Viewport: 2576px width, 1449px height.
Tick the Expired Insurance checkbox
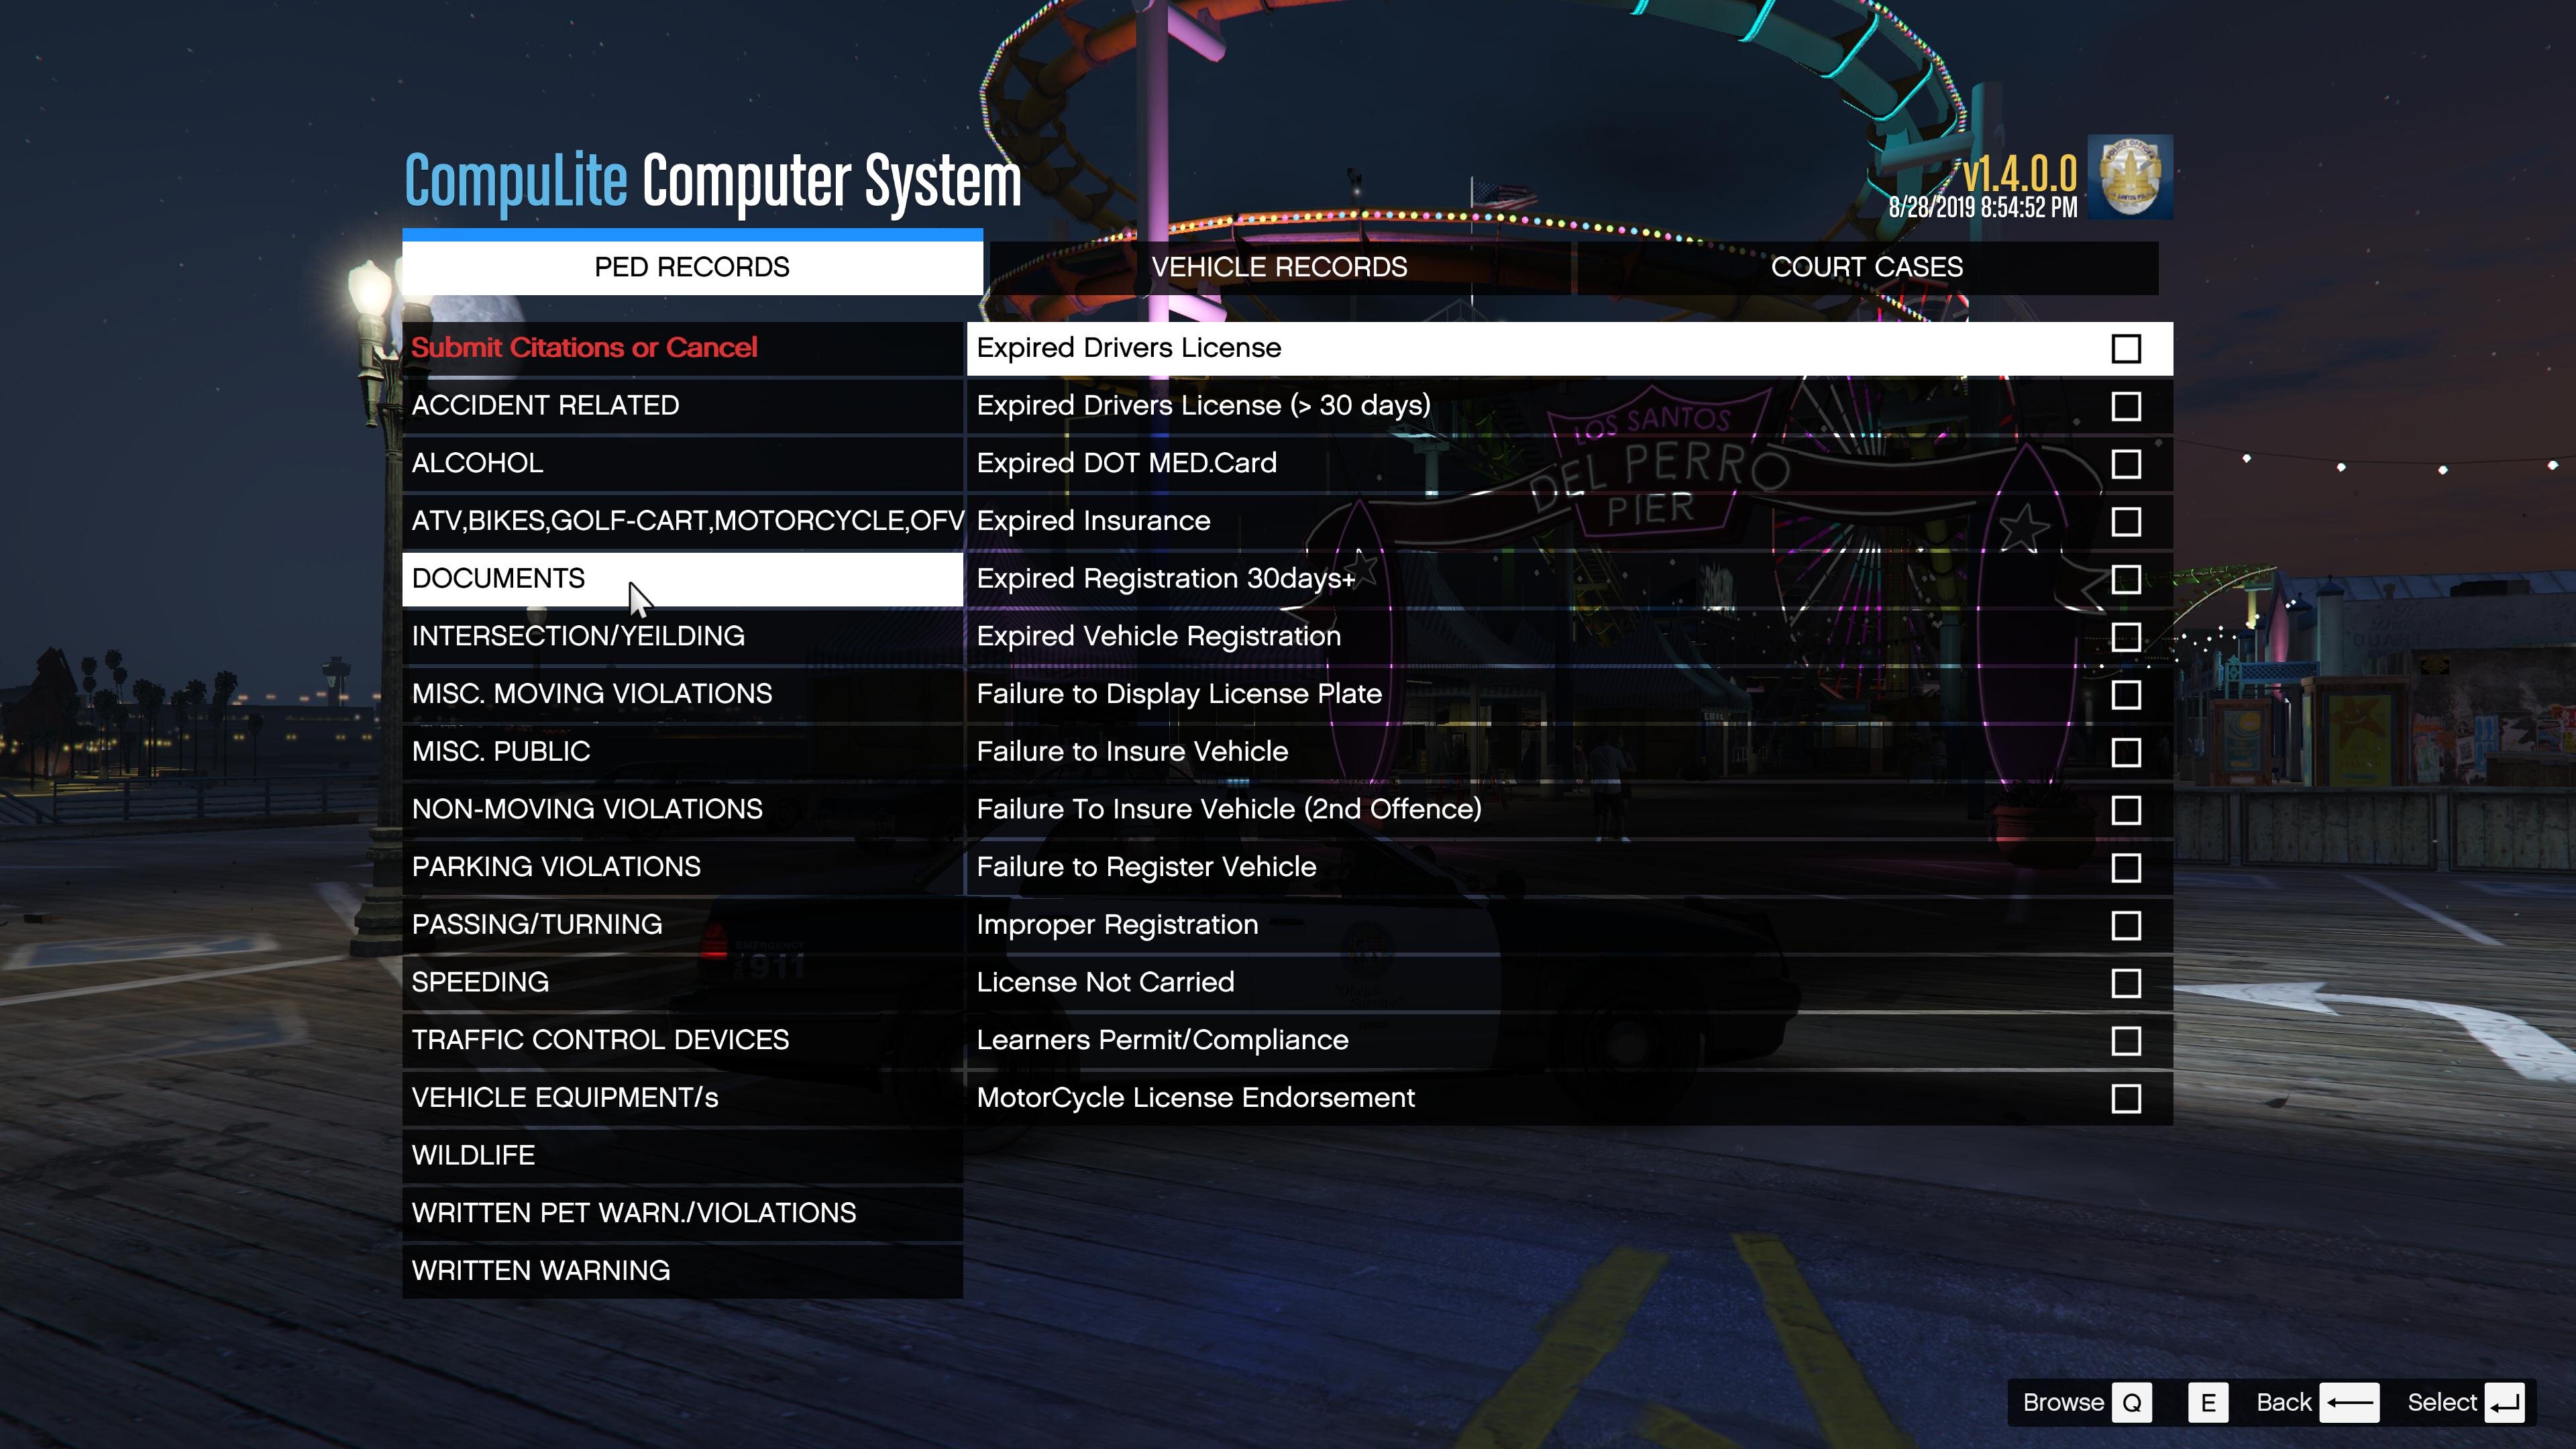[2125, 522]
